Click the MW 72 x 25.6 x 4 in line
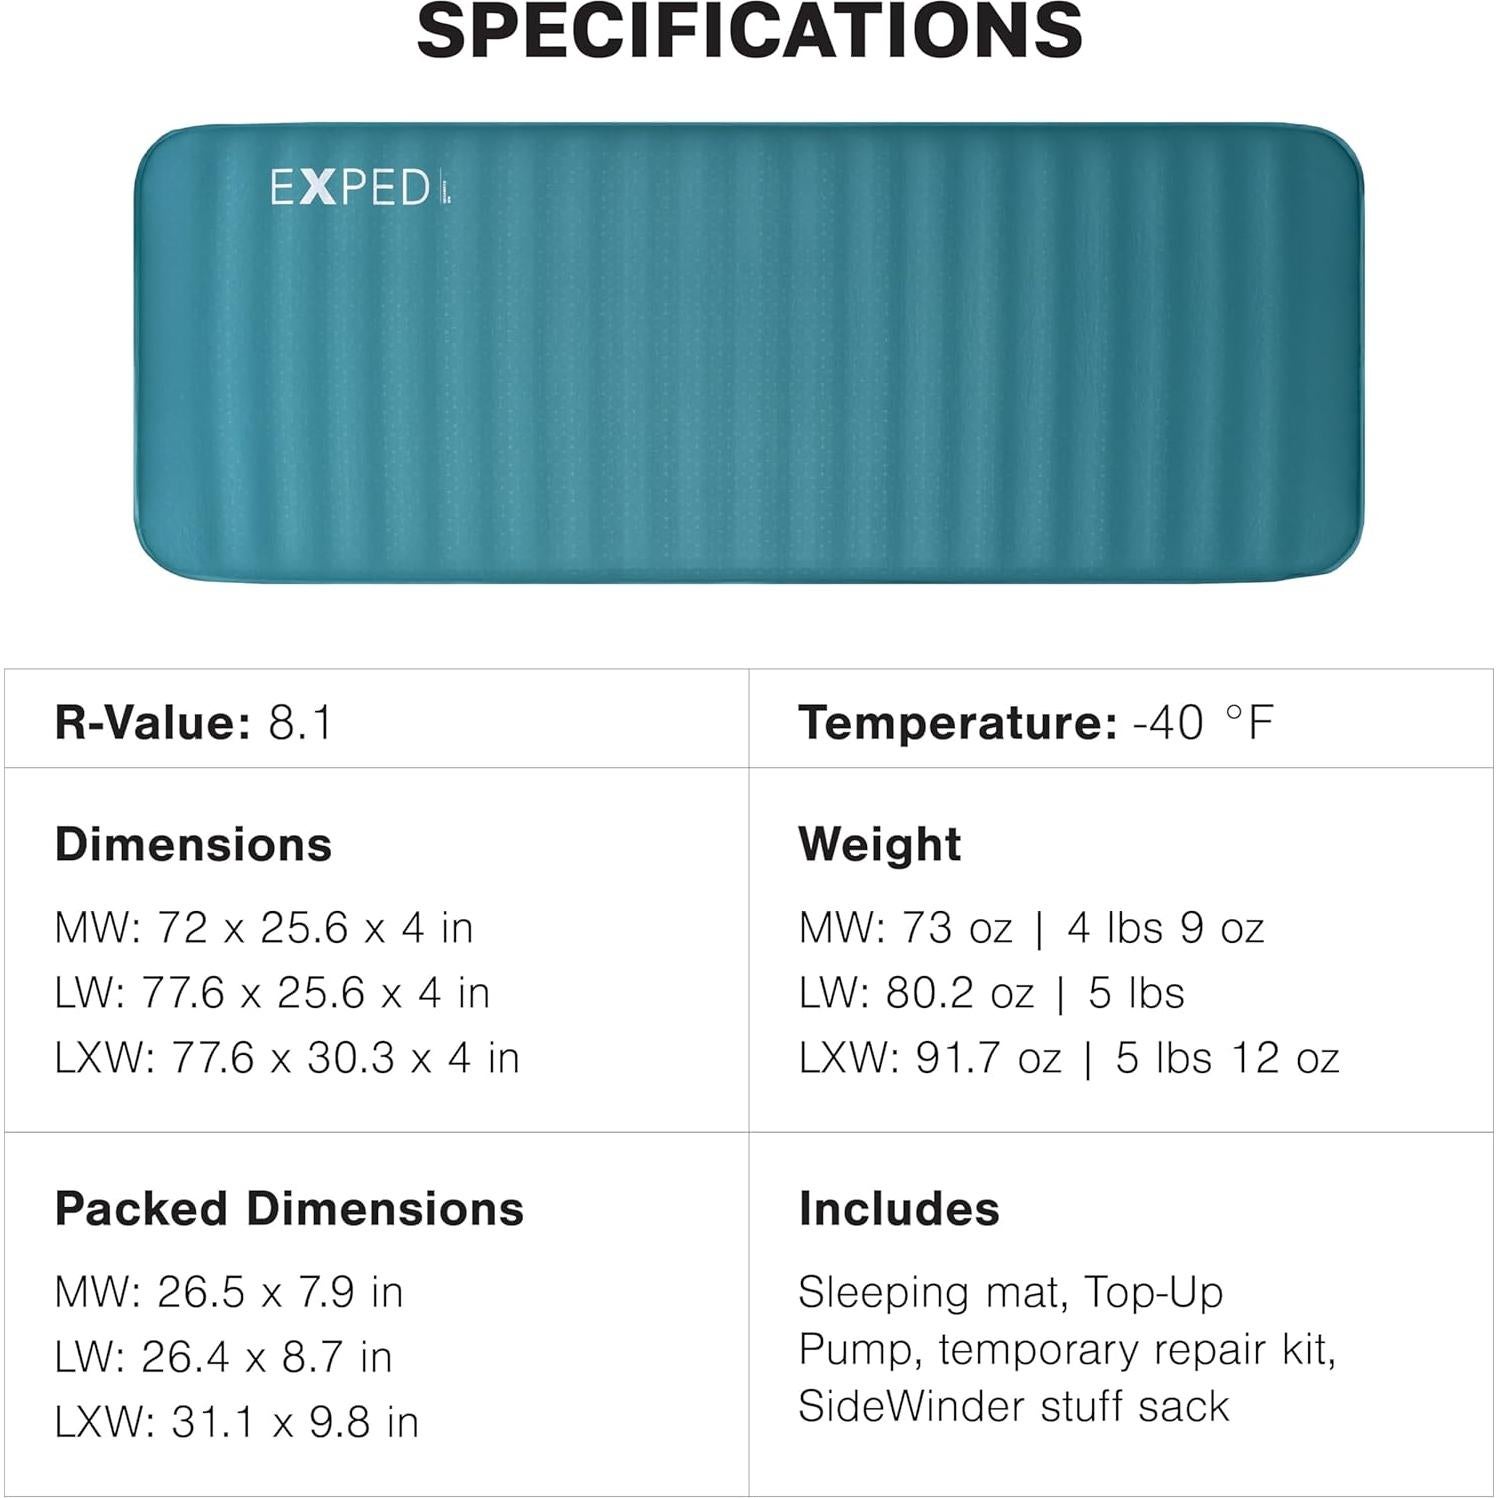The image size is (1498, 1498). (264, 928)
